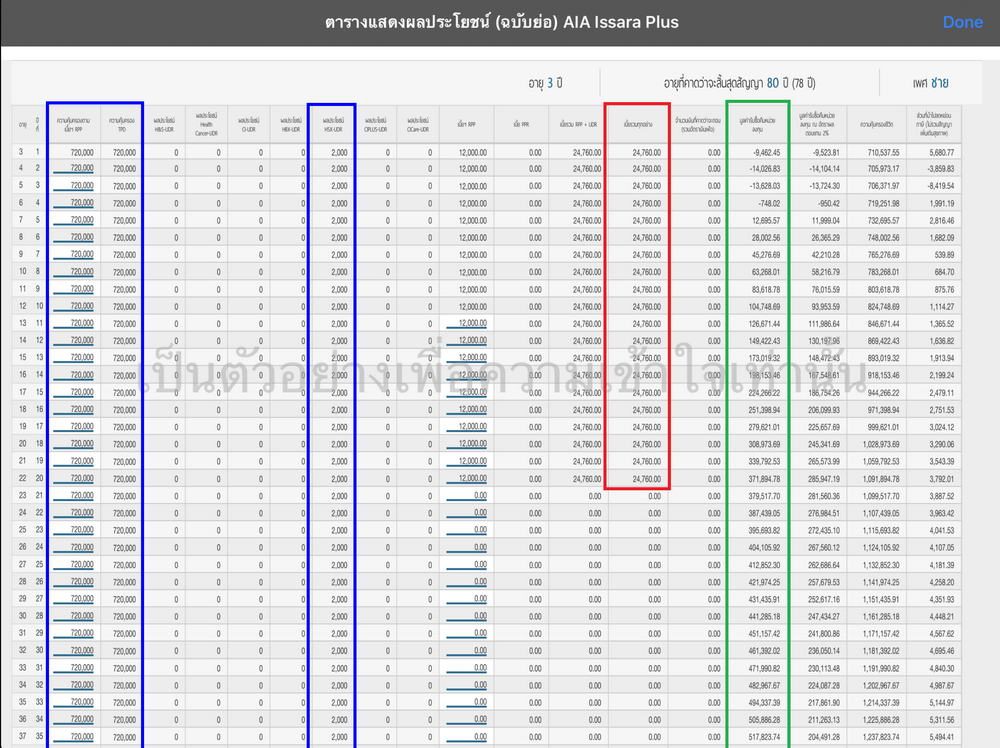Select the cell showing 279,621.01
The width and height of the screenshot is (1000, 748).
(x=765, y=427)
